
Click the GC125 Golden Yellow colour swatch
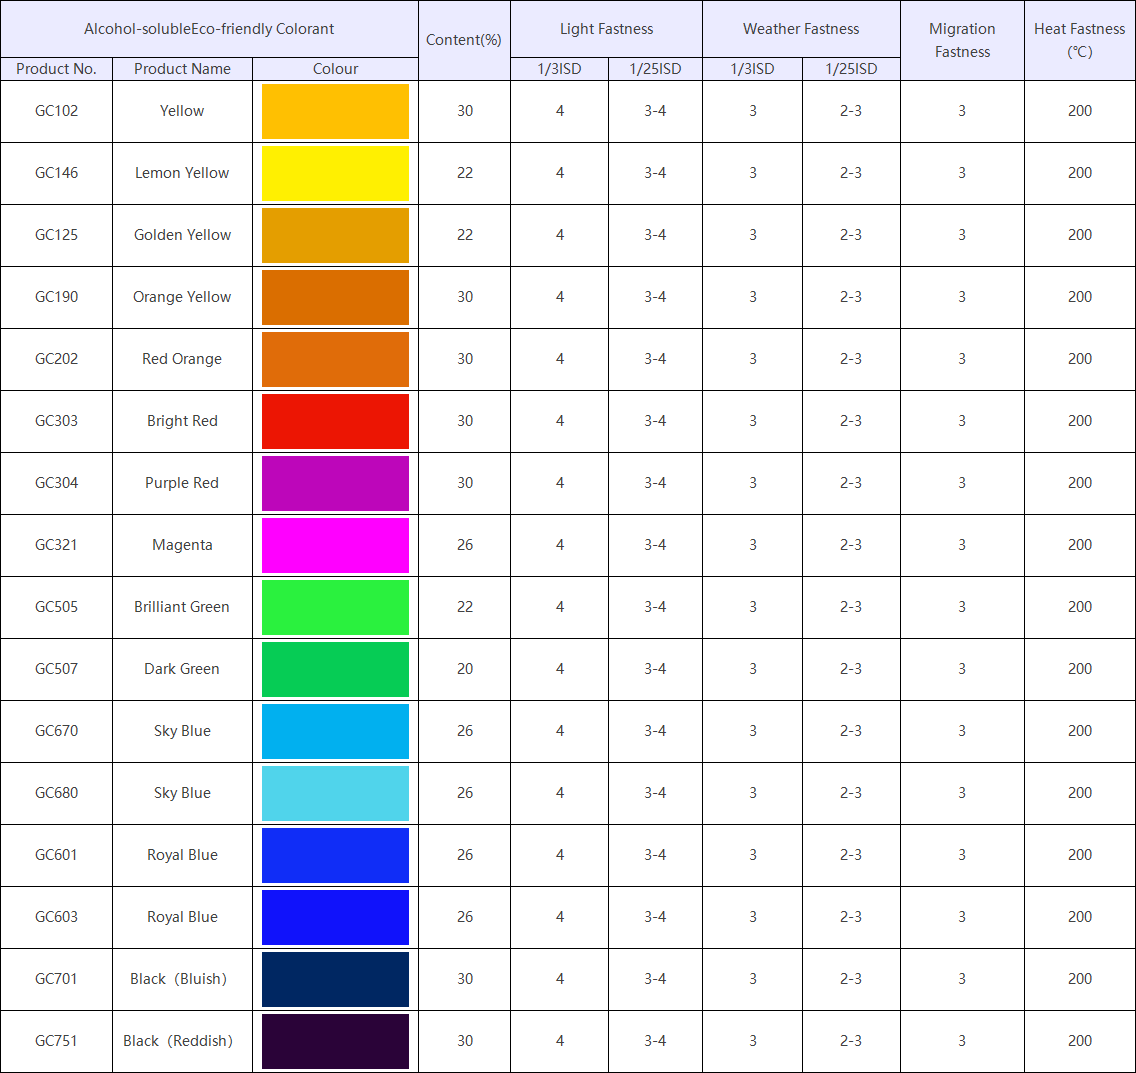335,235
